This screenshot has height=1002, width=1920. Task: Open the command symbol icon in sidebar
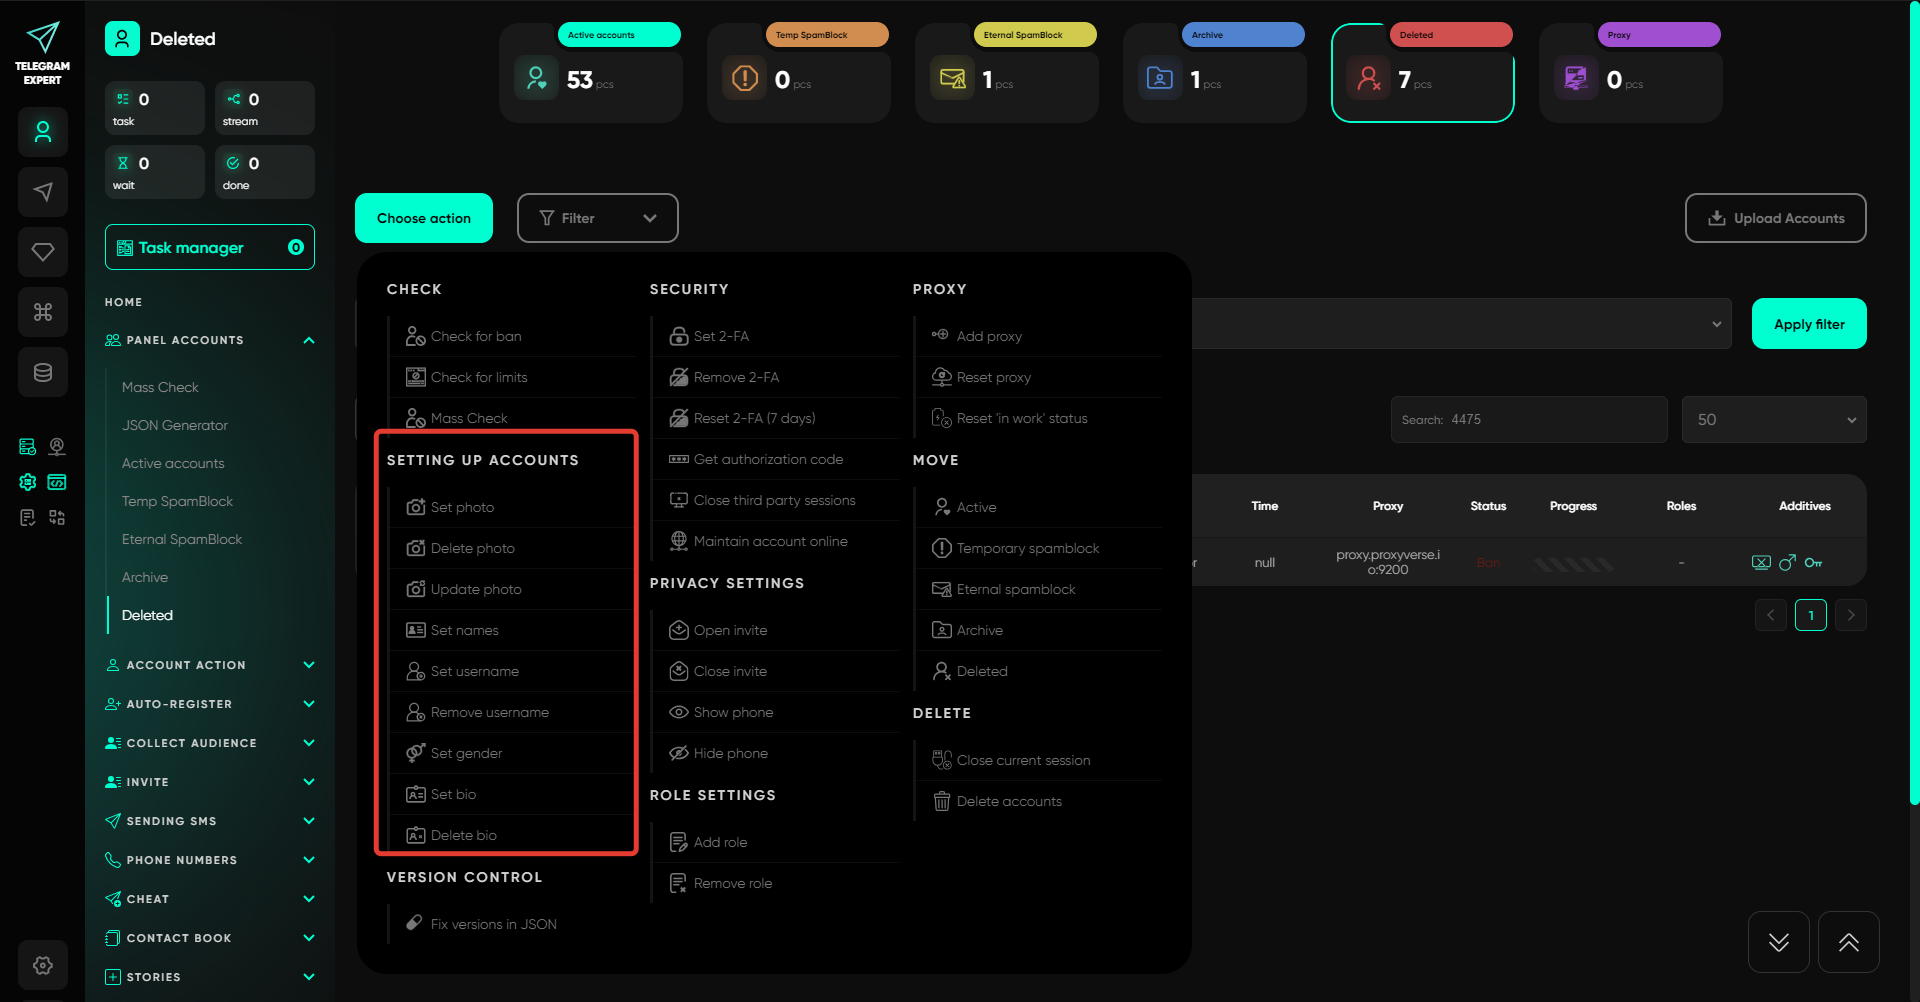click(x=43, y=312)
